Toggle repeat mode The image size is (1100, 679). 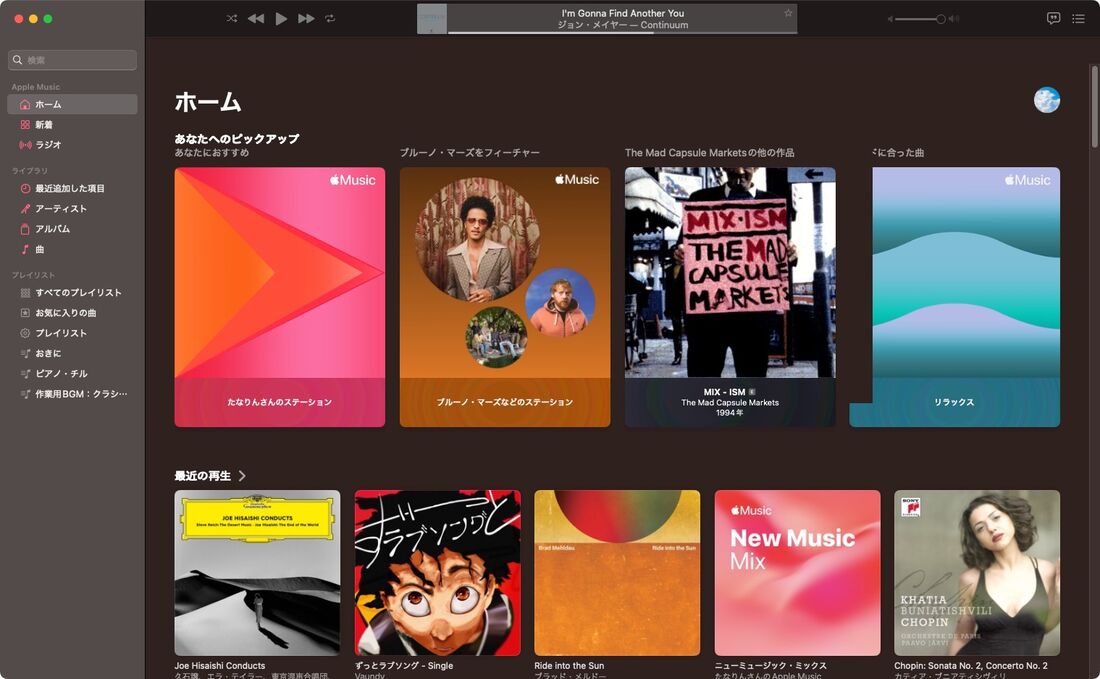330,19
